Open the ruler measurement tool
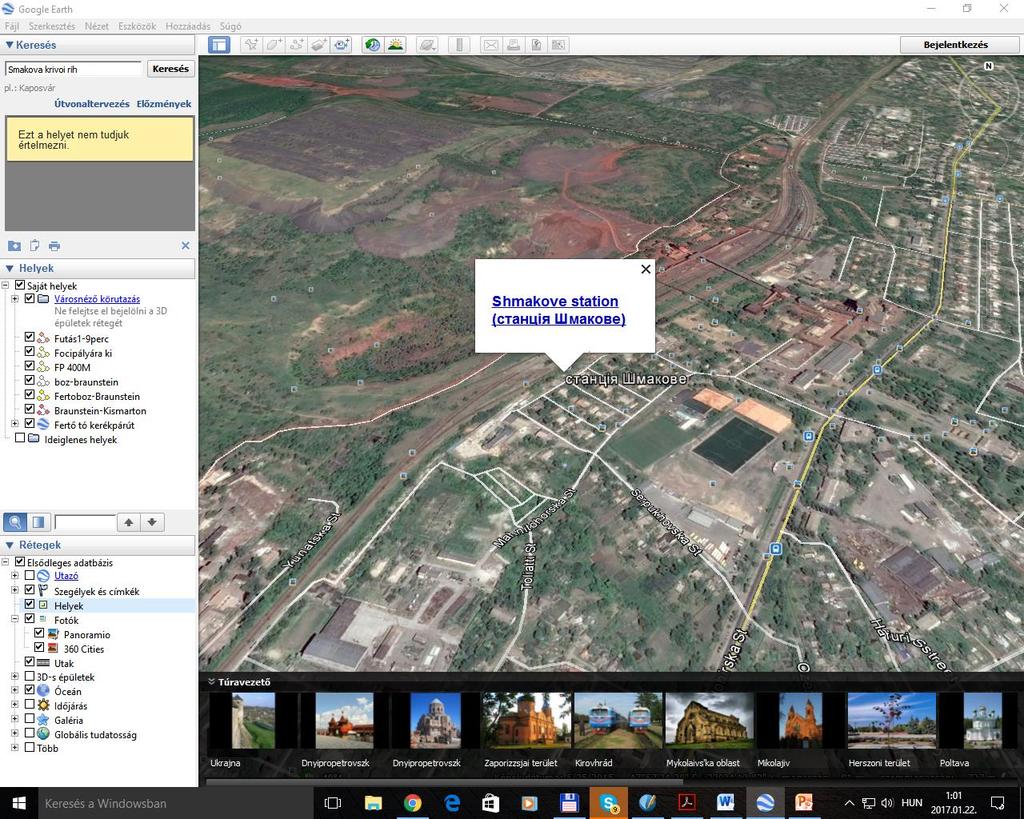This screenshot has height=819, width=1024. point(459,44)
